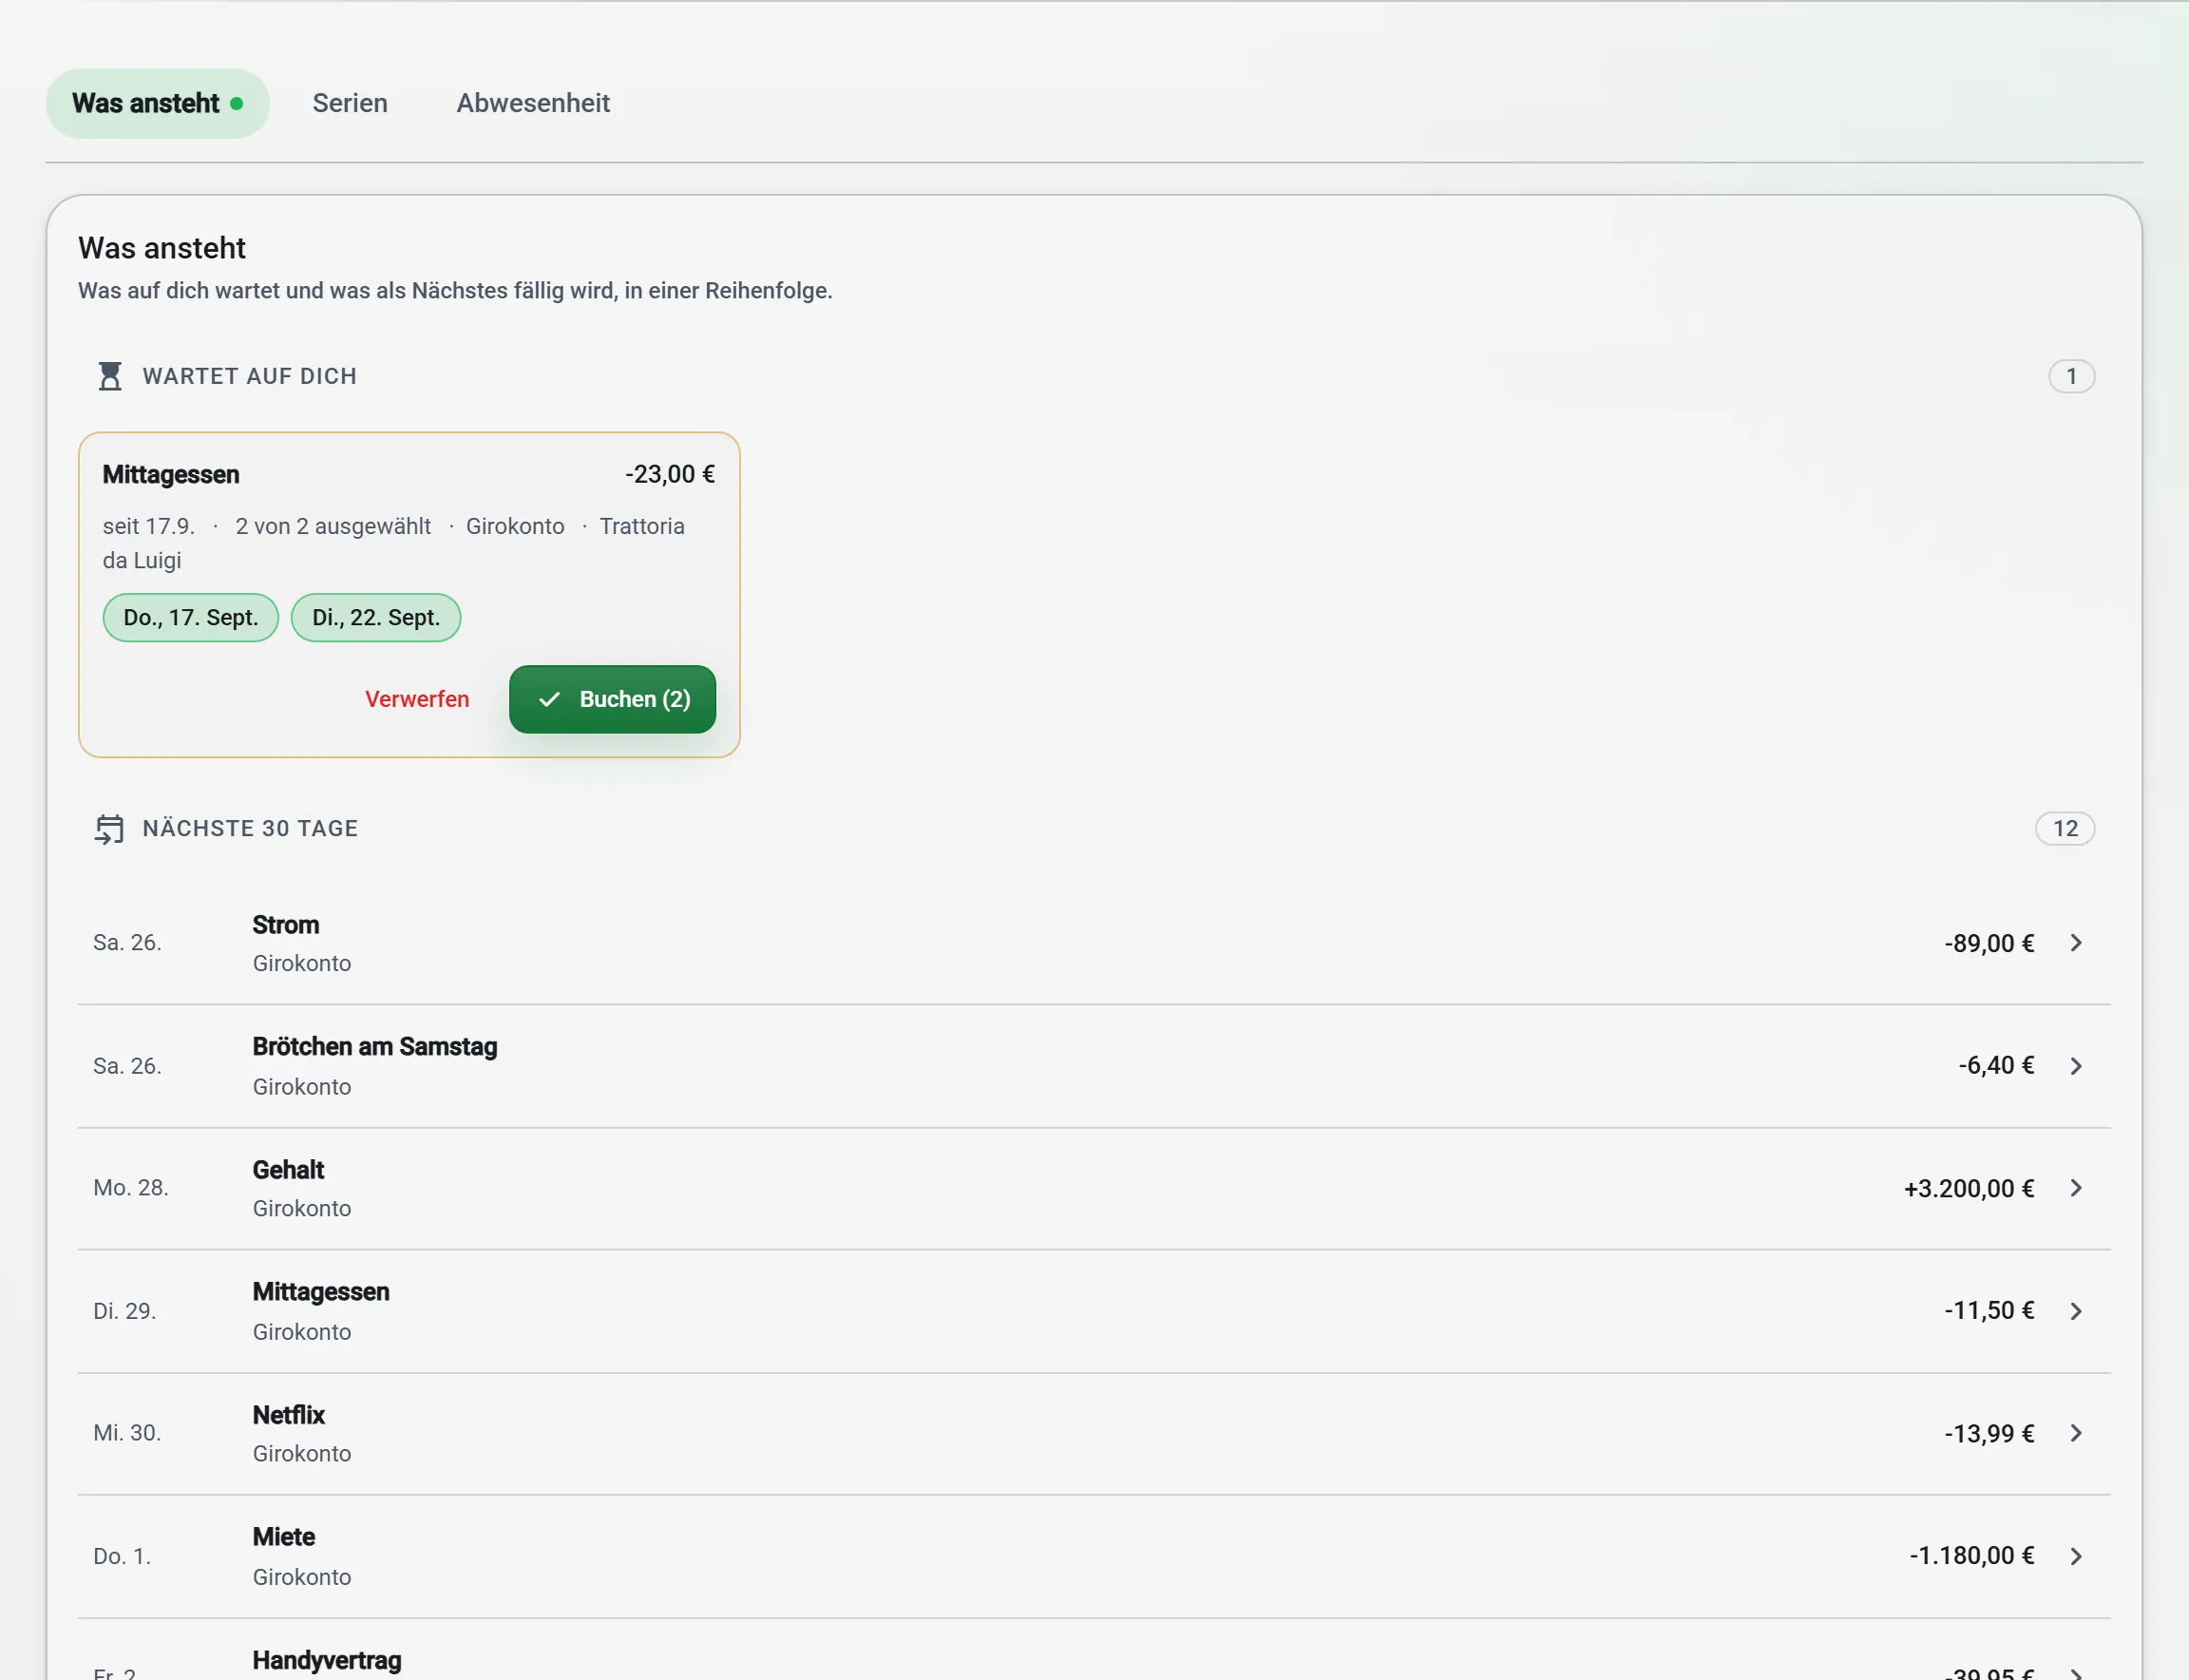The width and height of the screenshot is (2189, 1680).
Task: Expand the Gehalt row arrow
Action: coord(2076,1188)
